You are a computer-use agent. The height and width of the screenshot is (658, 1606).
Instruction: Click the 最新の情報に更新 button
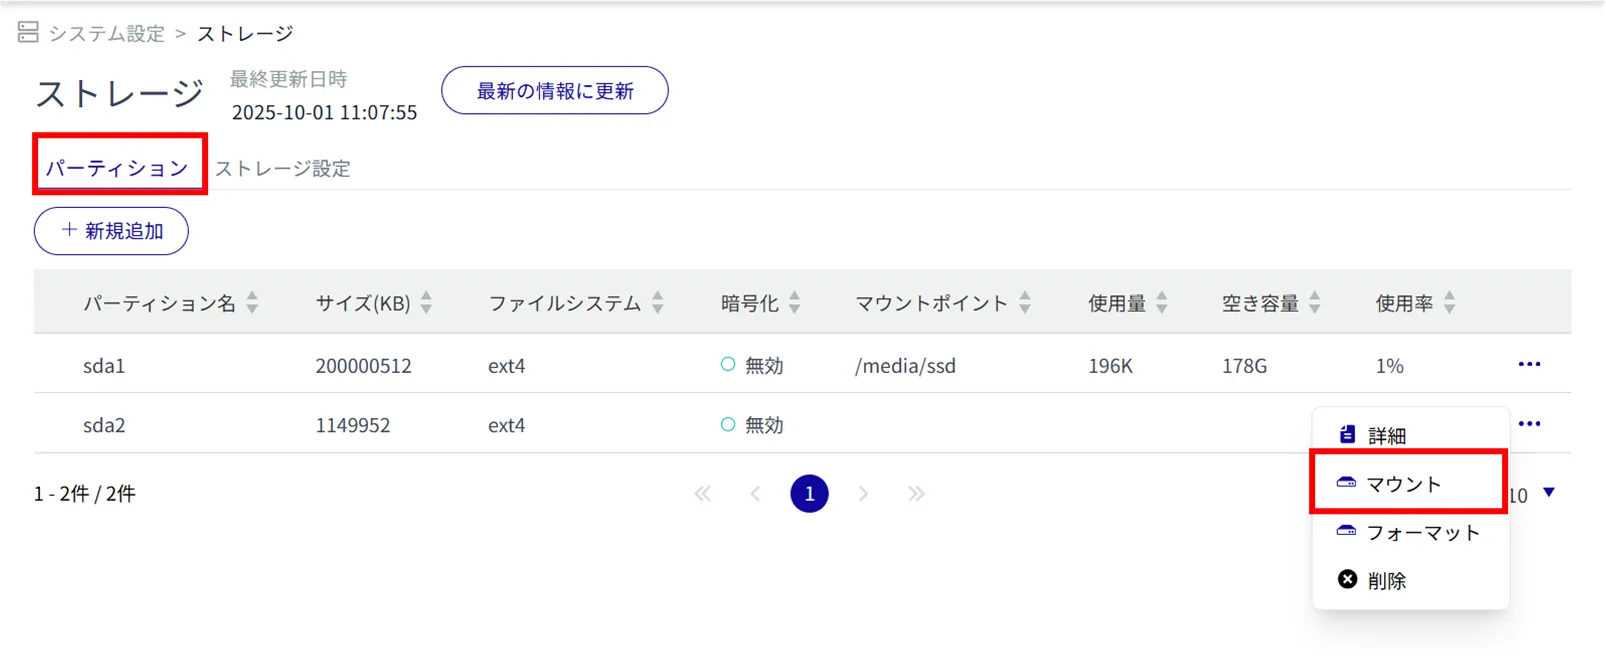click(555, 91)
